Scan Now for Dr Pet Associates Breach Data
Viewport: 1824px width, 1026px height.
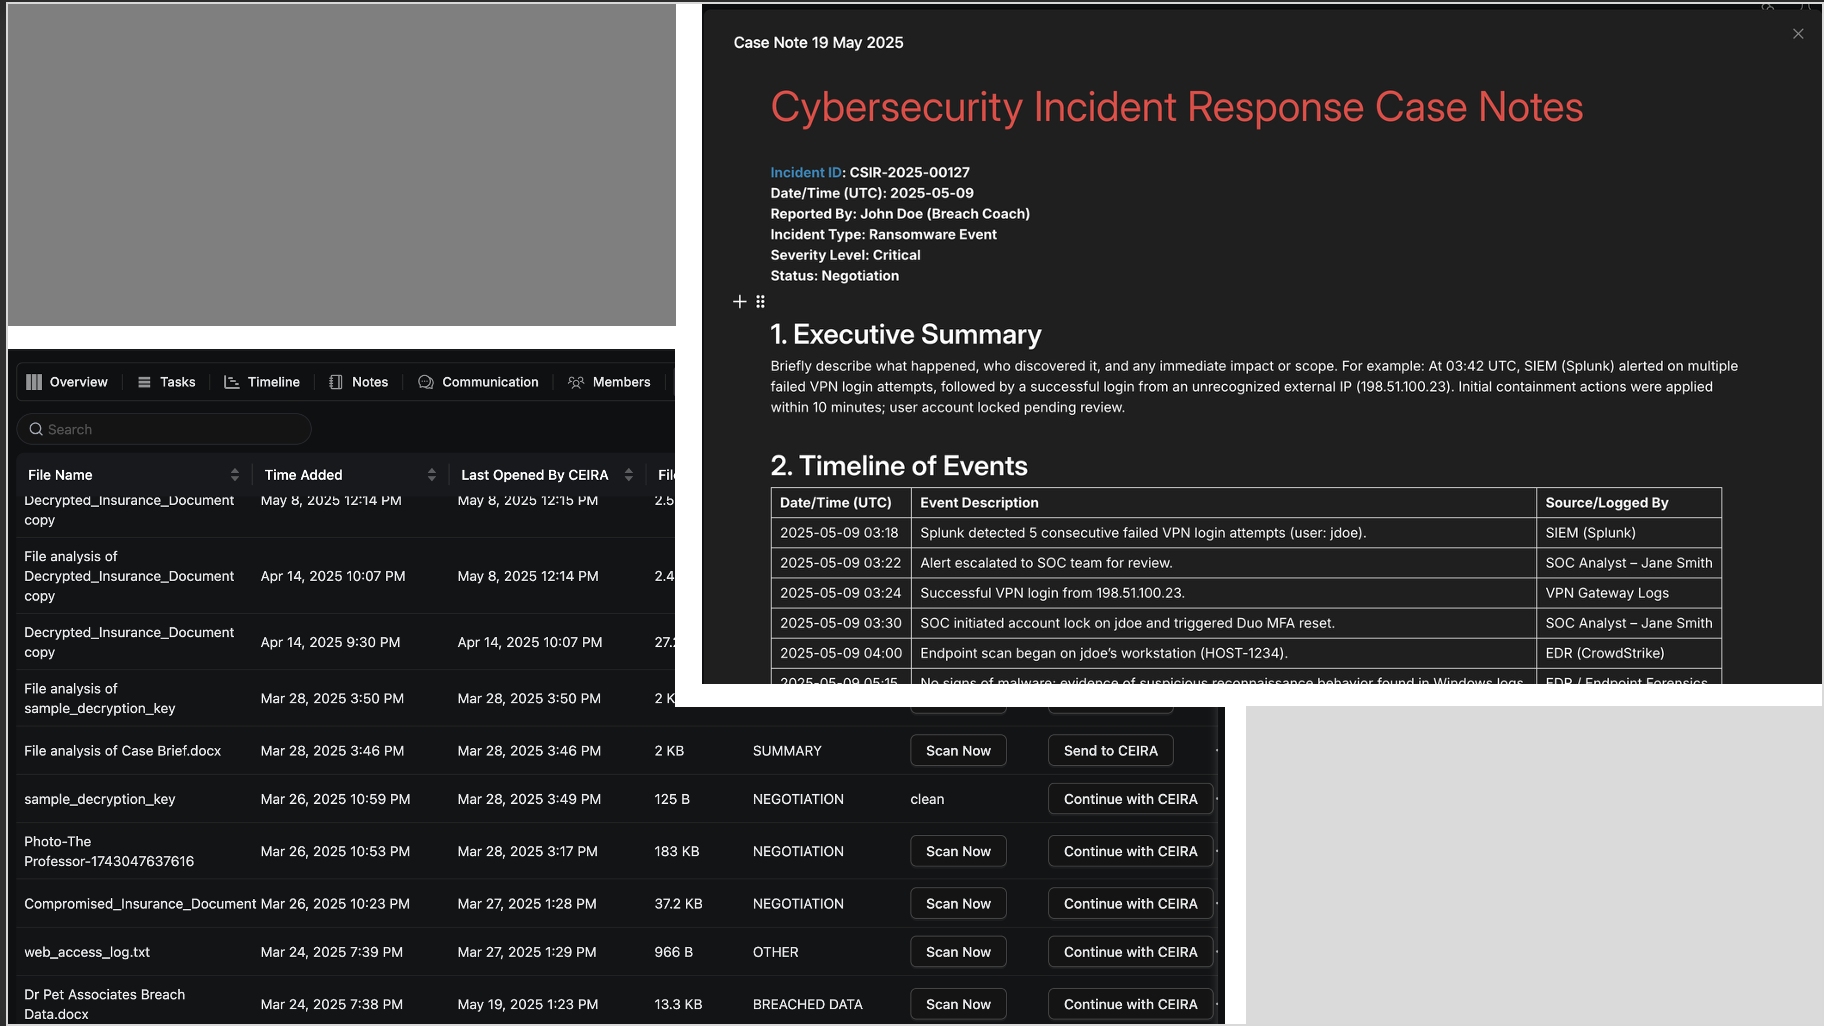click(x=958, y=1004)
